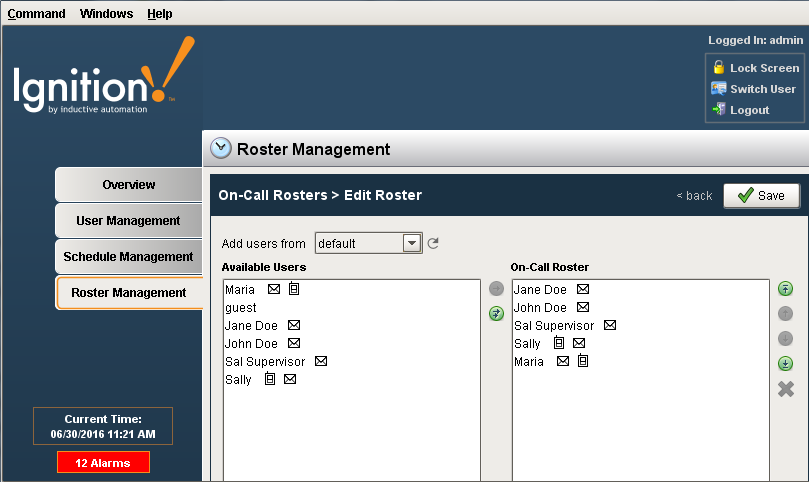
Task: Select 'Sal Supervisor' in Available Users list
Action: click(x=265, y=362)
